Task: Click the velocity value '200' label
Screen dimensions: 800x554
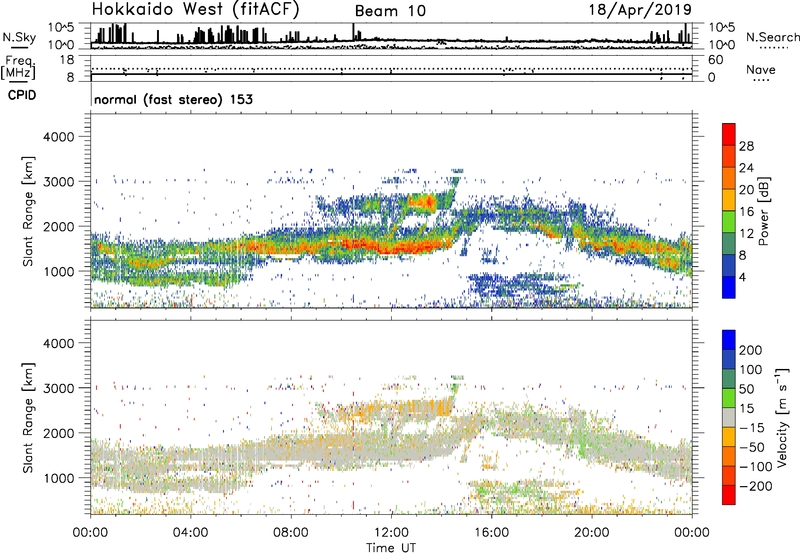Action: coord(751,350)
